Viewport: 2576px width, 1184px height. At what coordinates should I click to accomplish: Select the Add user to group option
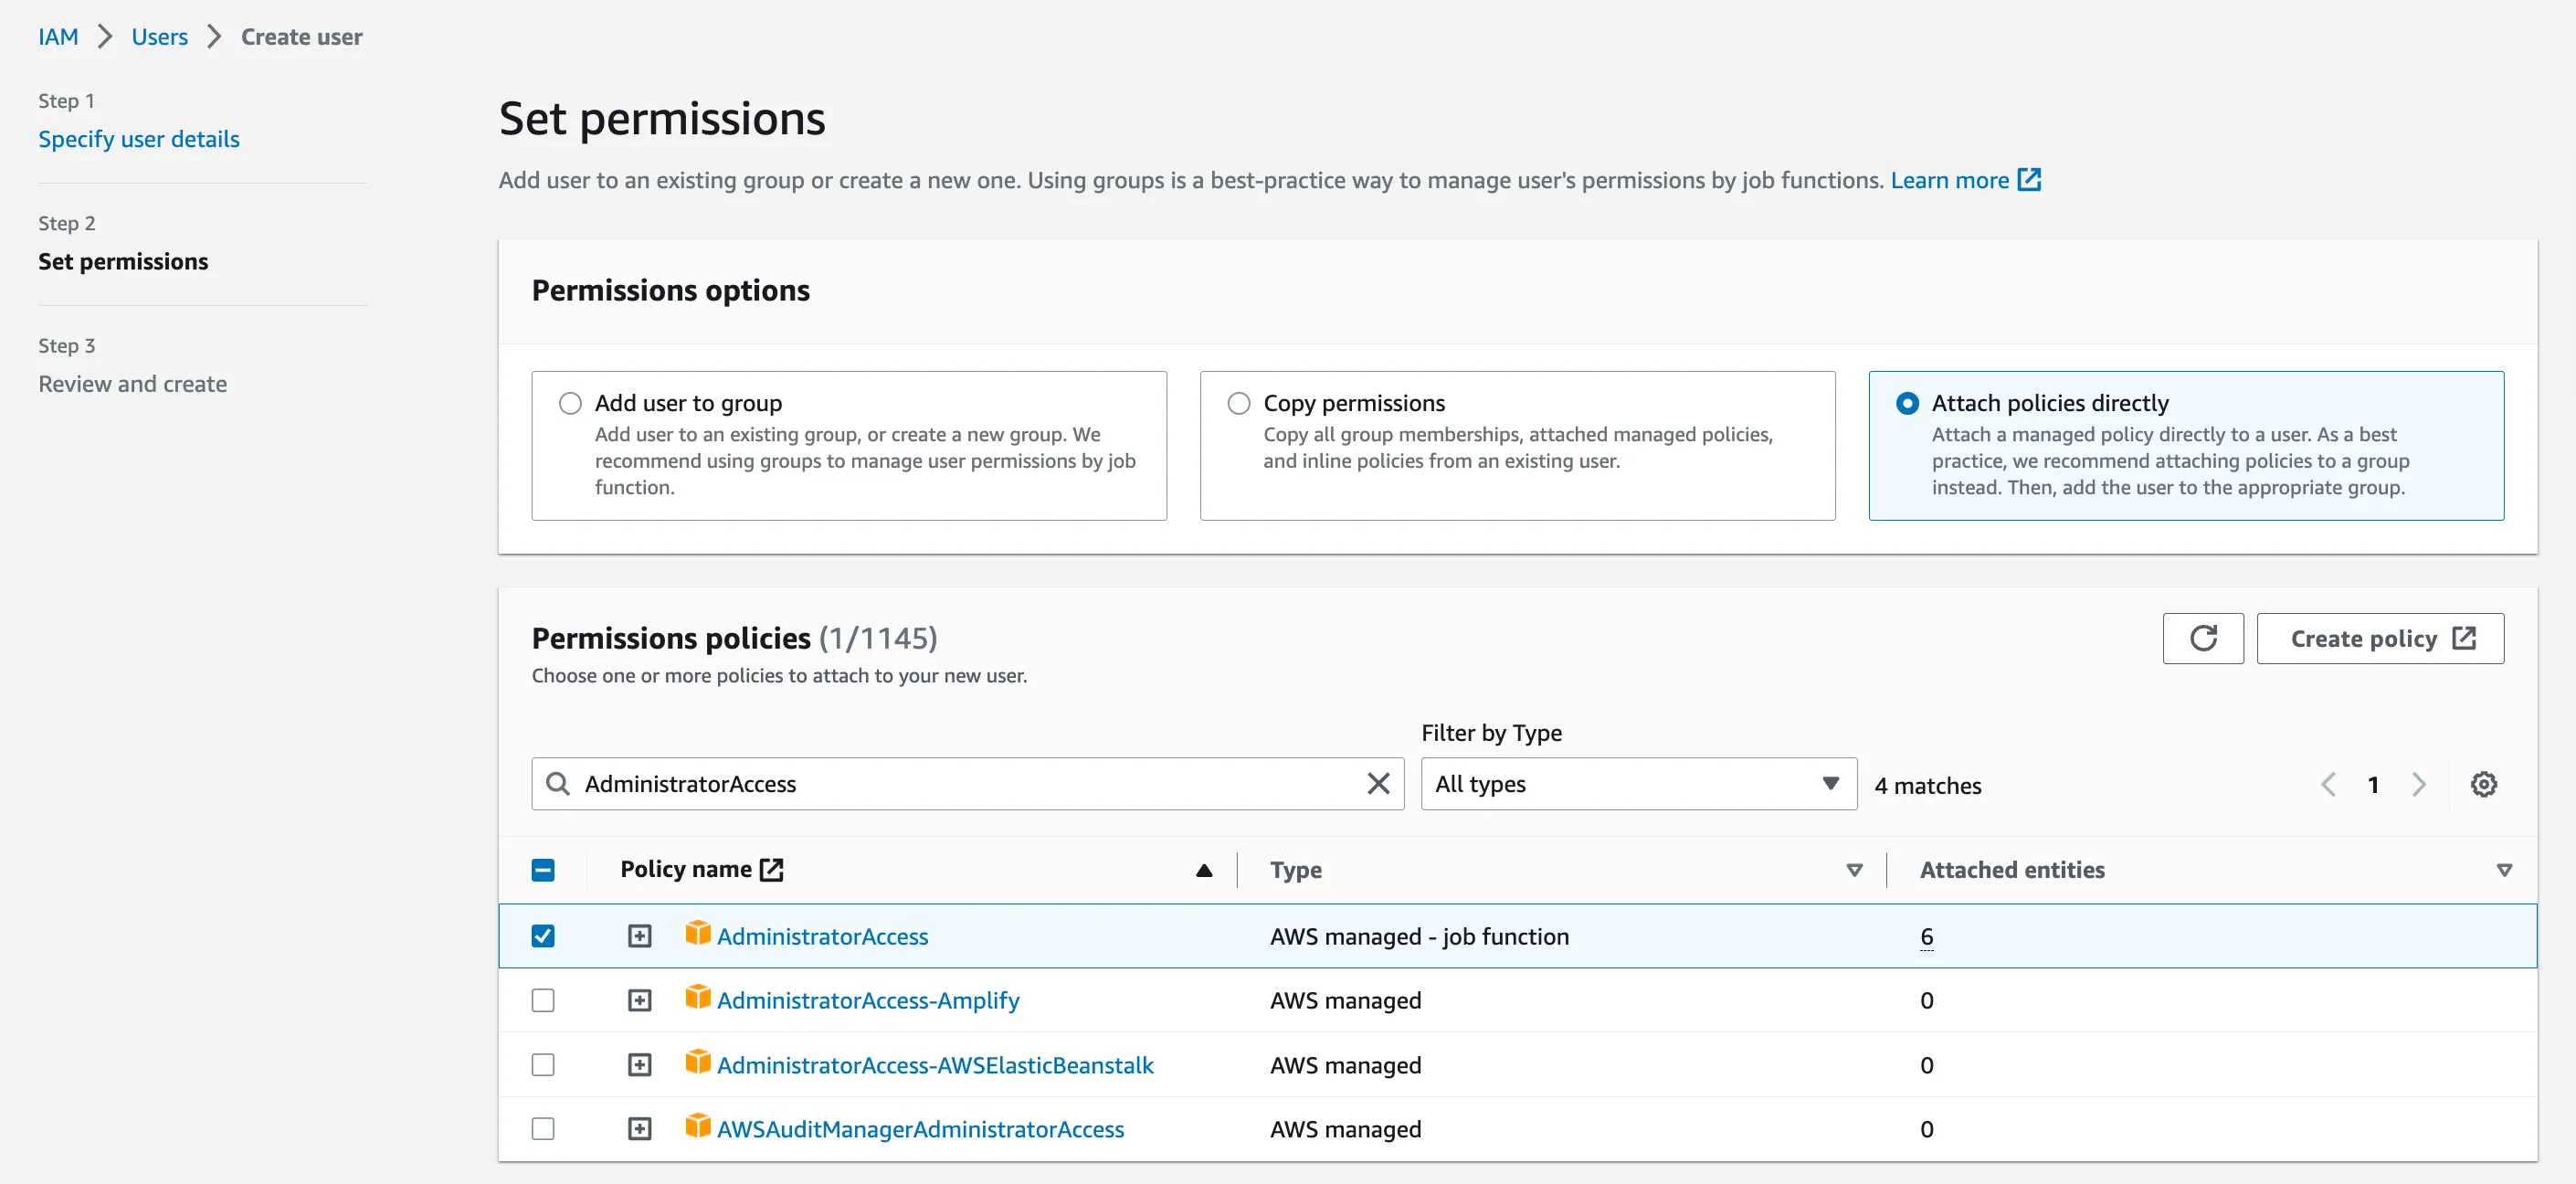pos(570,403)
